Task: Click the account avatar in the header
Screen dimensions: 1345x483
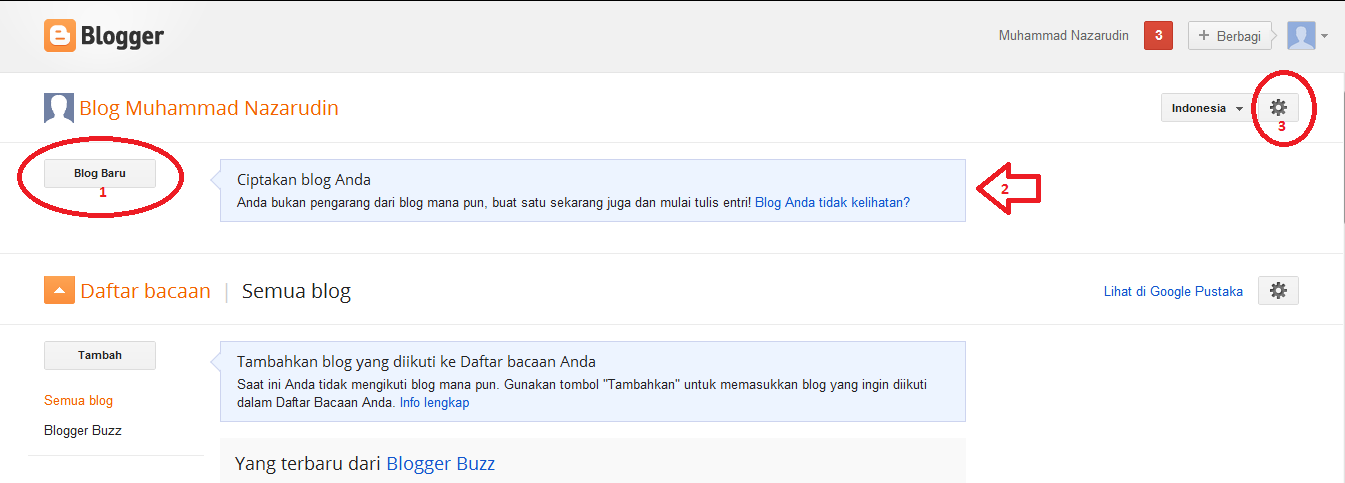Action: (x=1301, y=36)
